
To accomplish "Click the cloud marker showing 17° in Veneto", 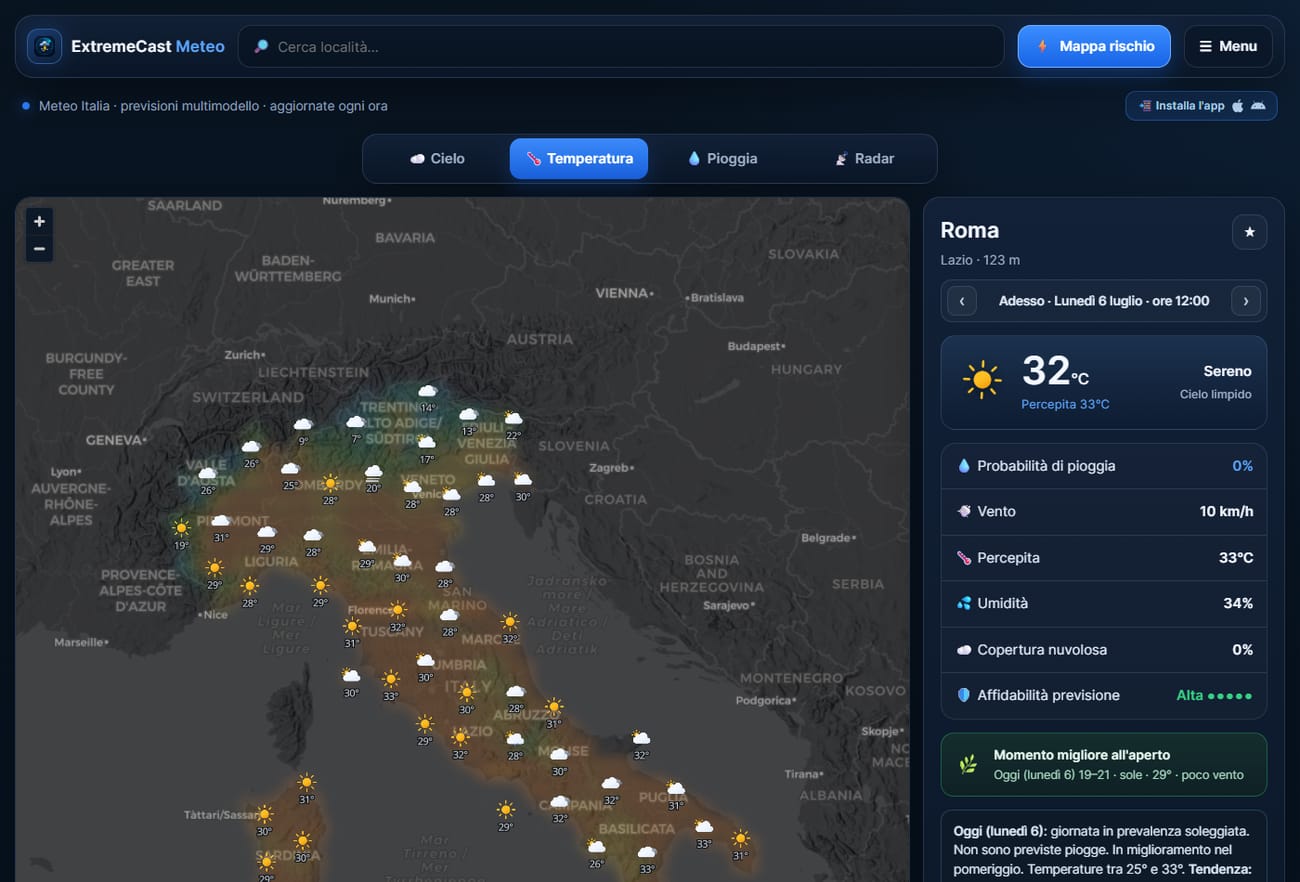I will 427,448.
